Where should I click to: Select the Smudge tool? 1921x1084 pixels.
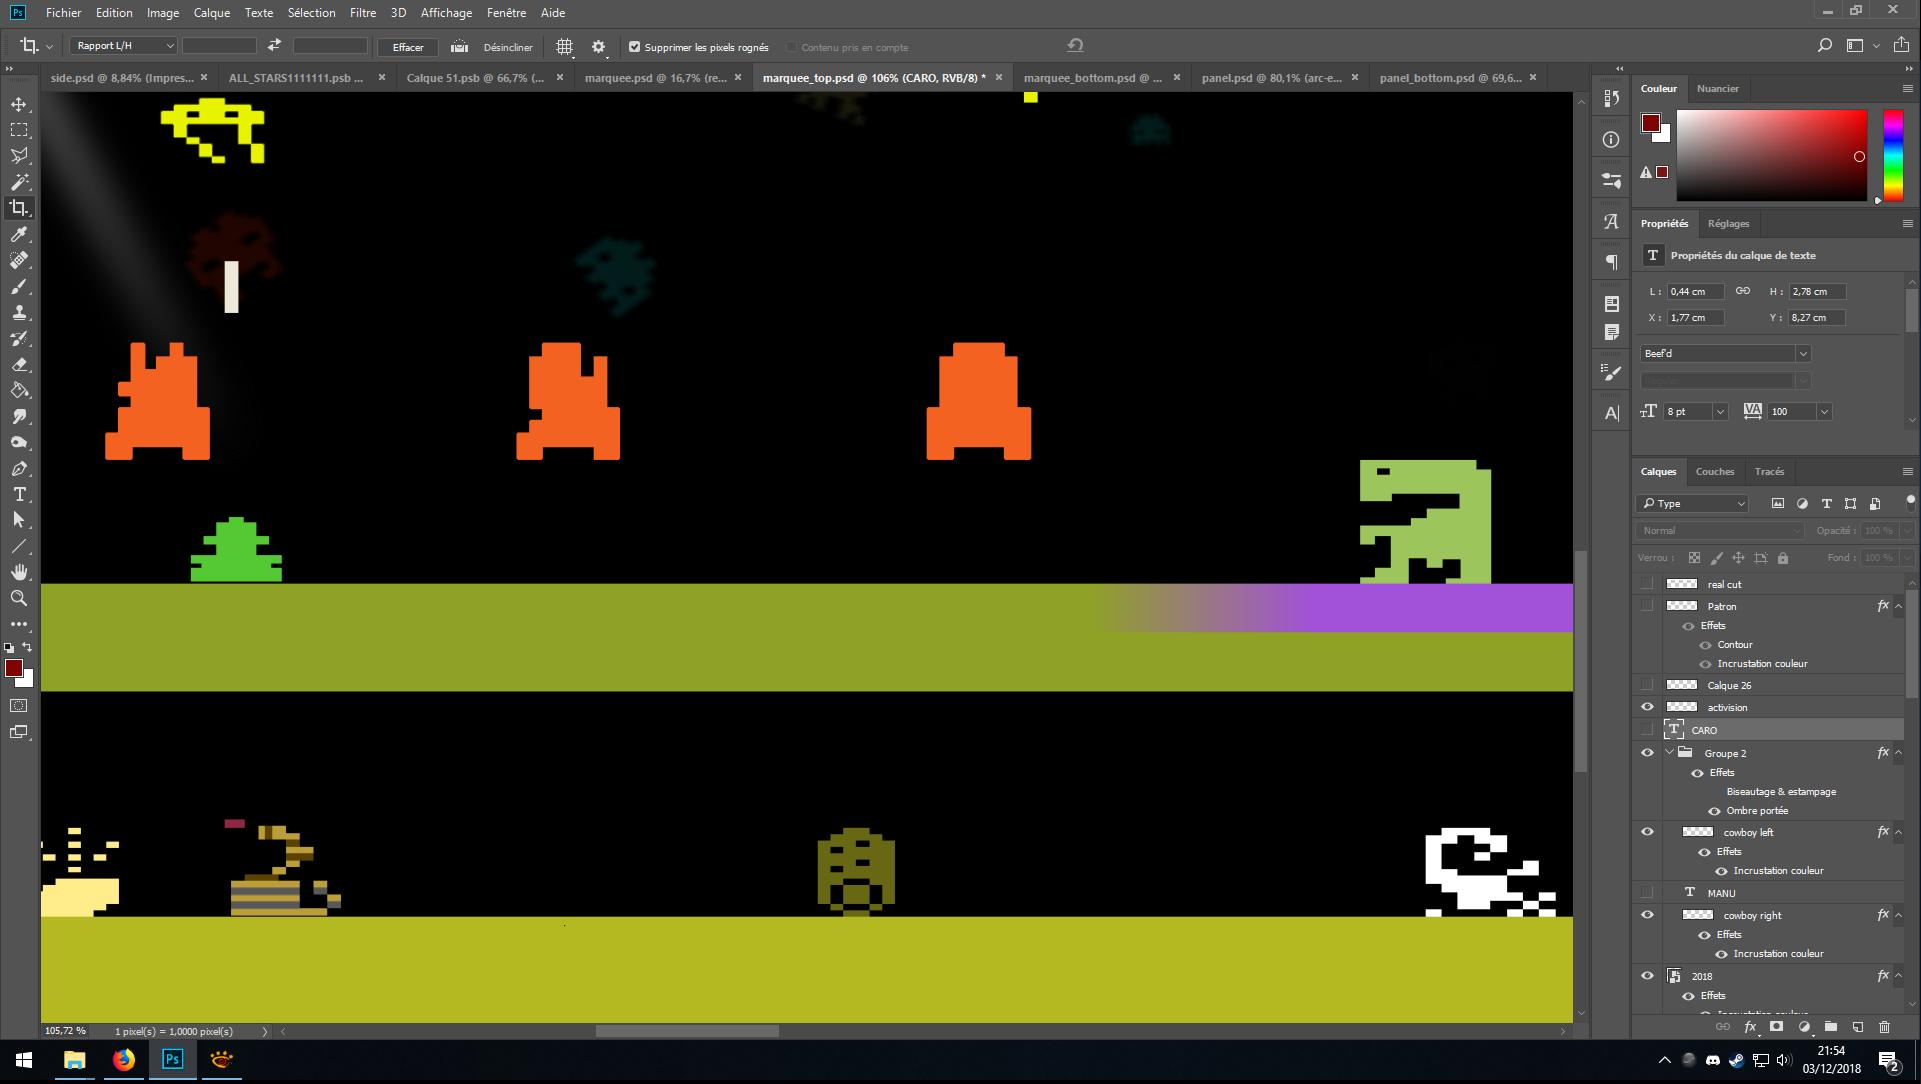[19, 416]
